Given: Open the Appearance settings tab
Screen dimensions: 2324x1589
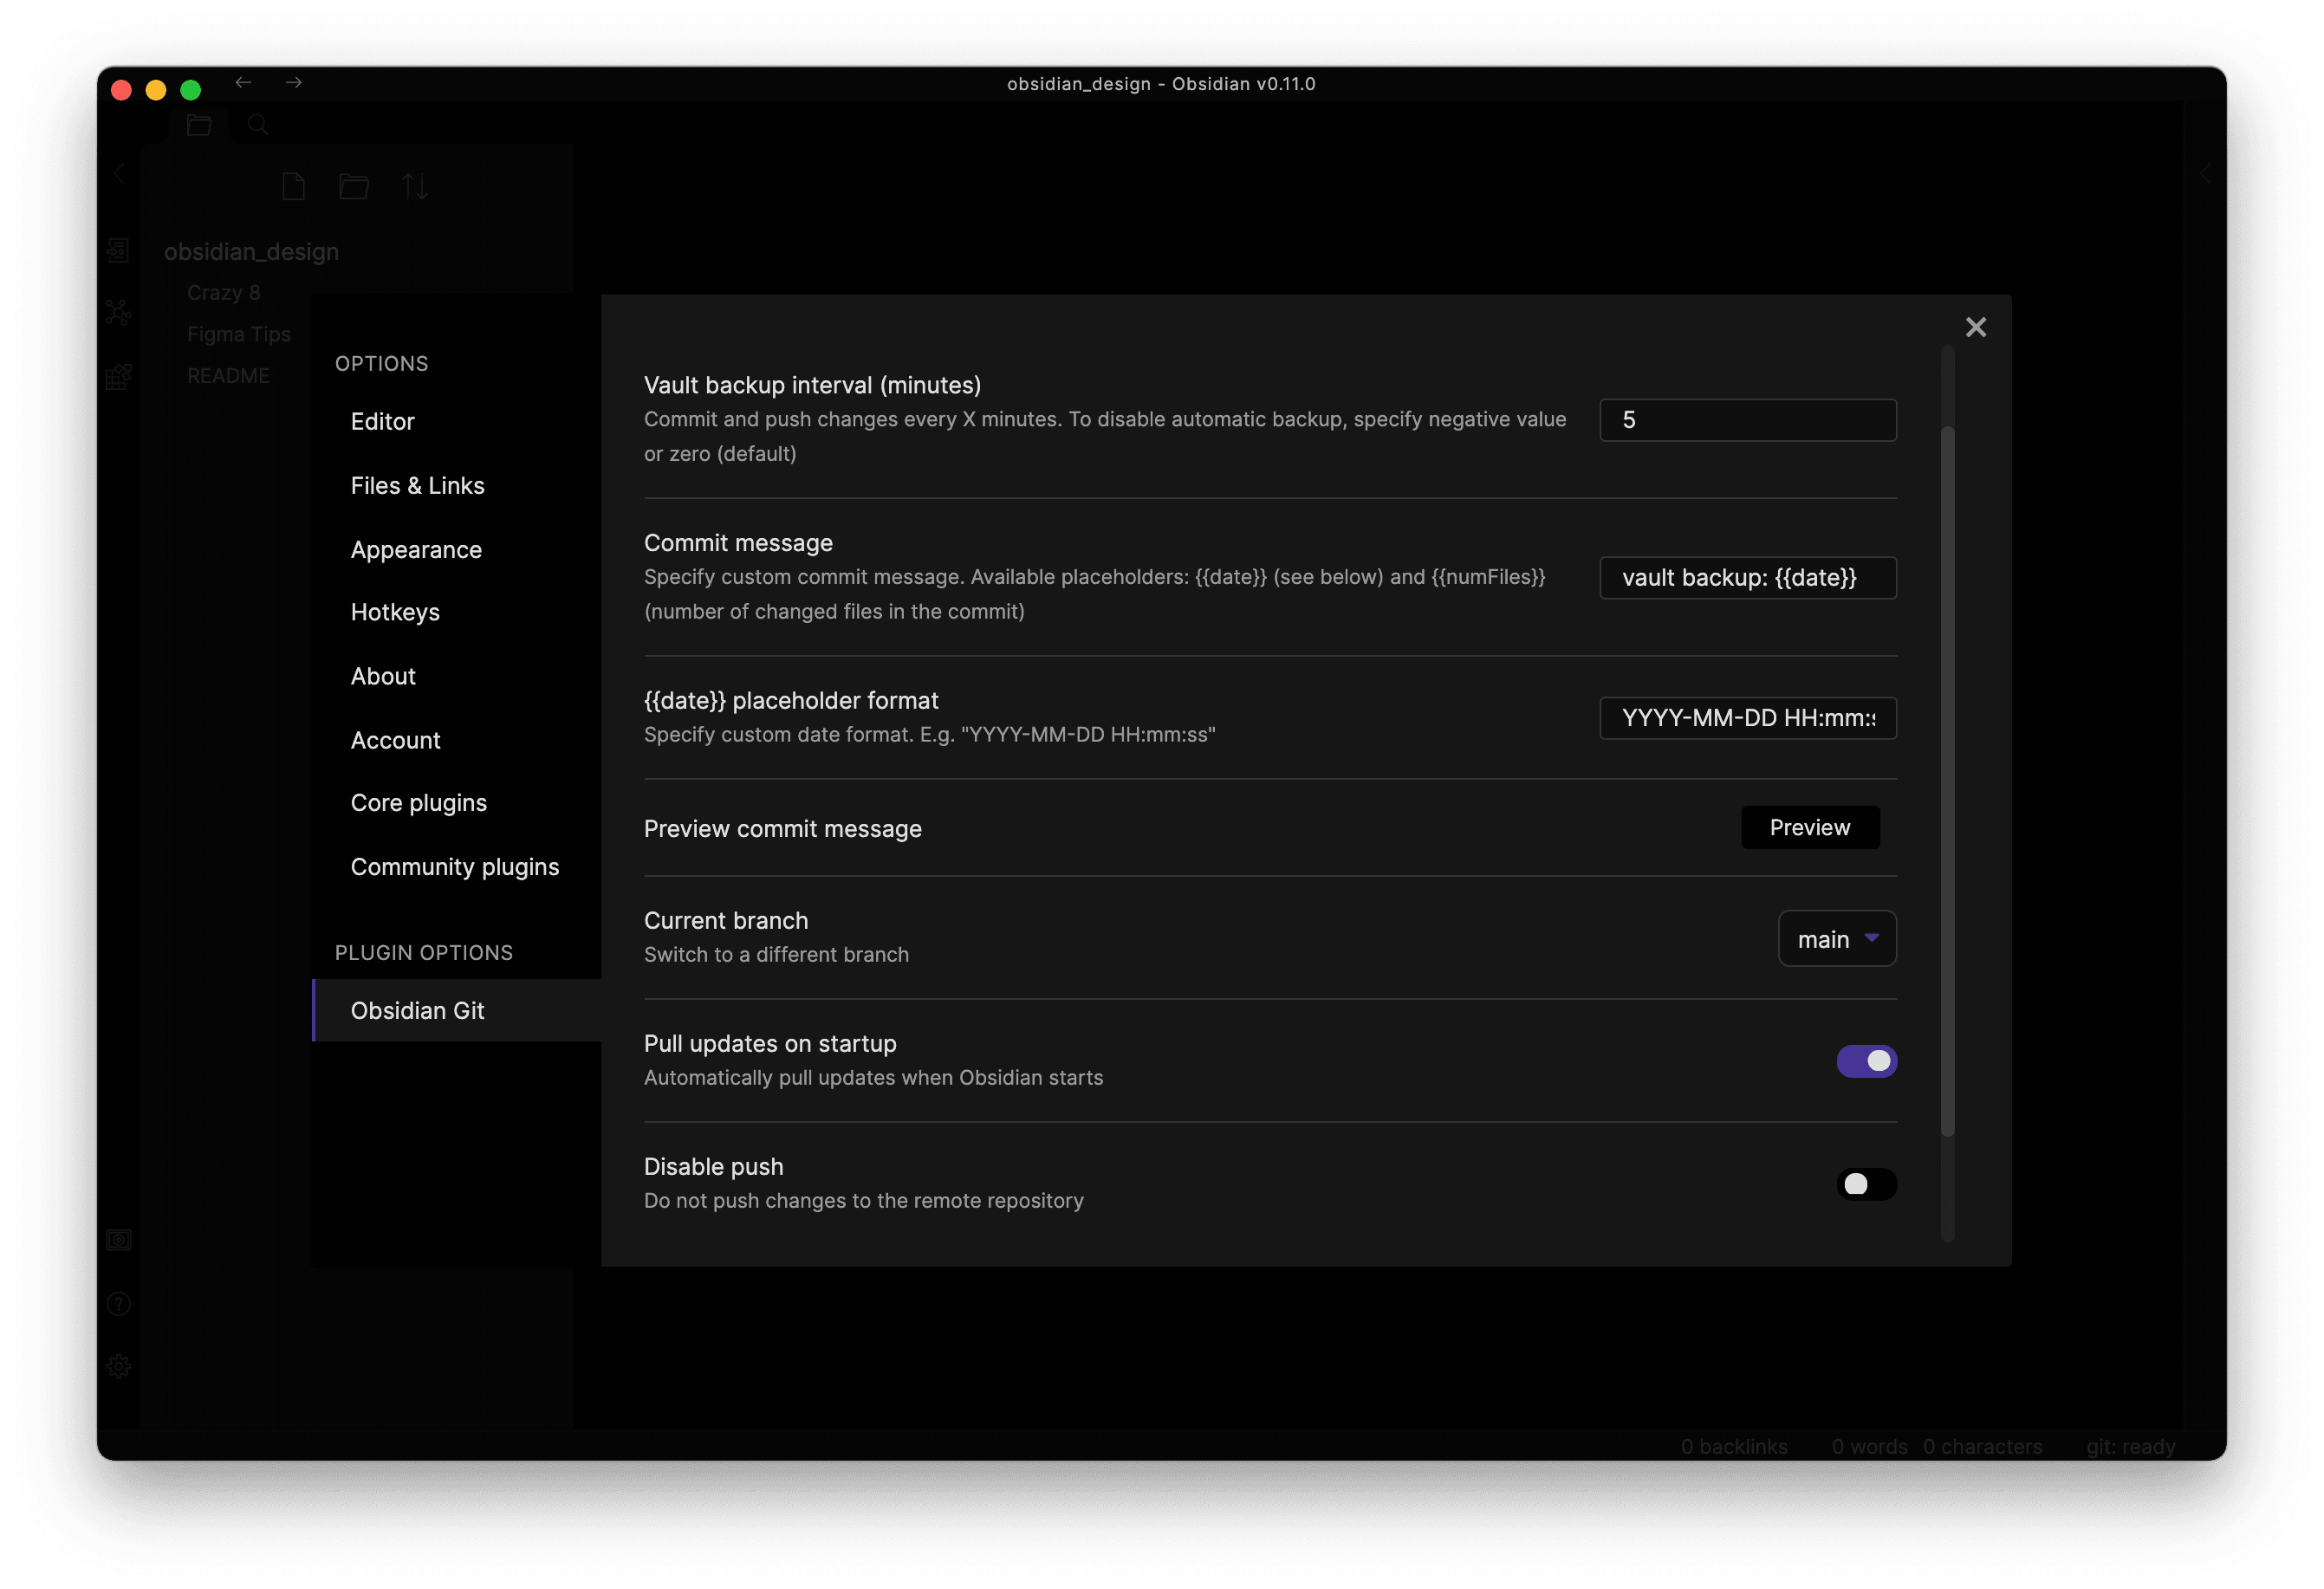Looking at the screenshot, I should (x=416, y=550).
